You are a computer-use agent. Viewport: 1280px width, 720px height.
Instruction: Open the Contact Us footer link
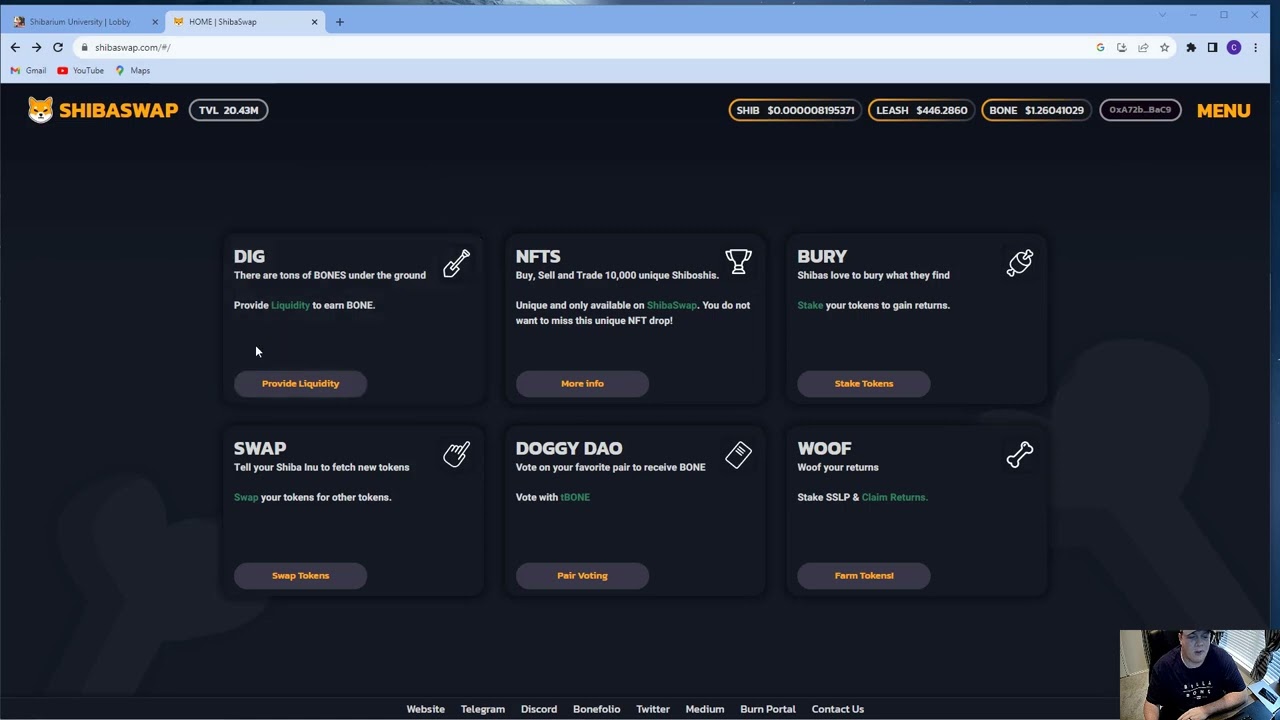837,709
